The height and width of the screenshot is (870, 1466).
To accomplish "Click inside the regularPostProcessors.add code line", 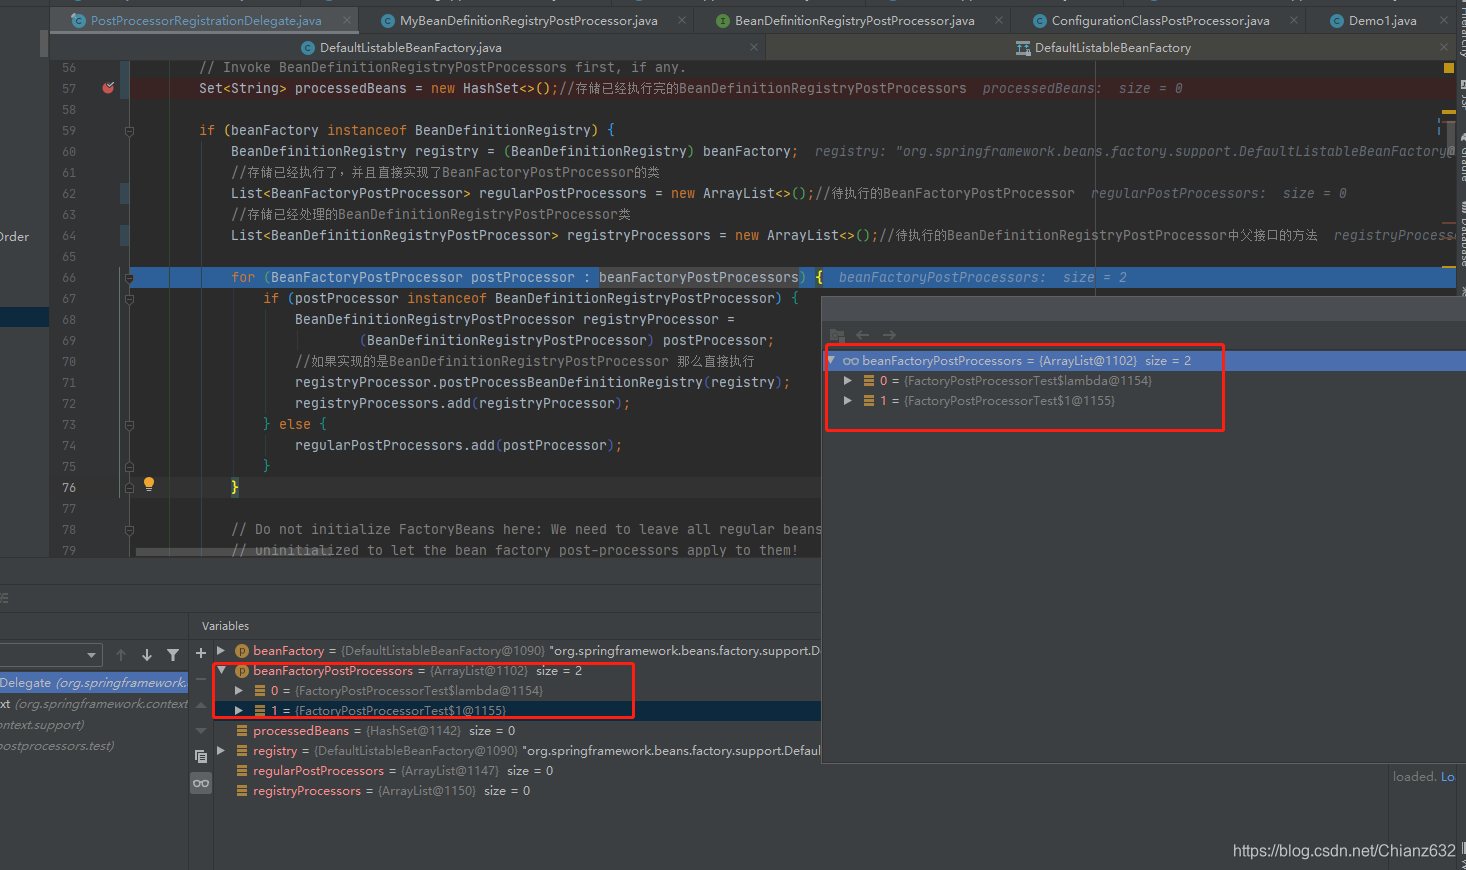I will (x=458, y=445).
